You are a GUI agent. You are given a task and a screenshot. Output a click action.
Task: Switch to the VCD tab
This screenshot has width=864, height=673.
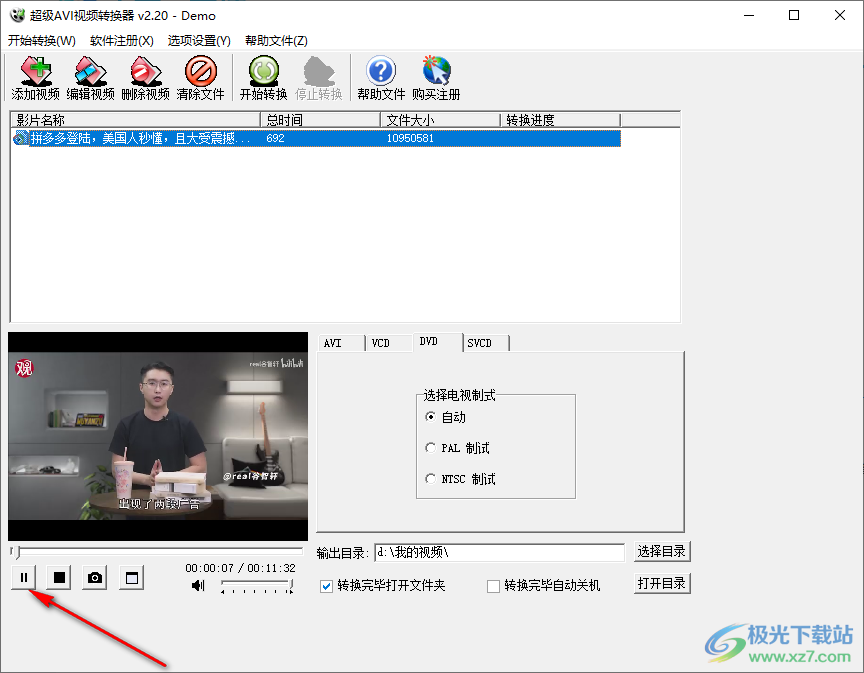coord(388,343)
